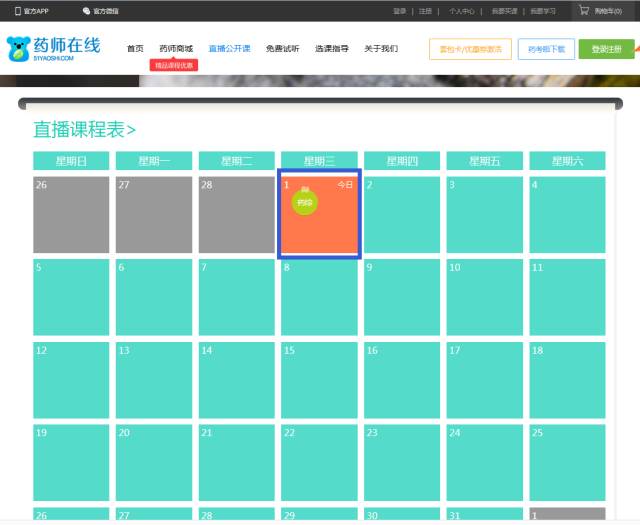Select calendar day 15

coord(319,380)
